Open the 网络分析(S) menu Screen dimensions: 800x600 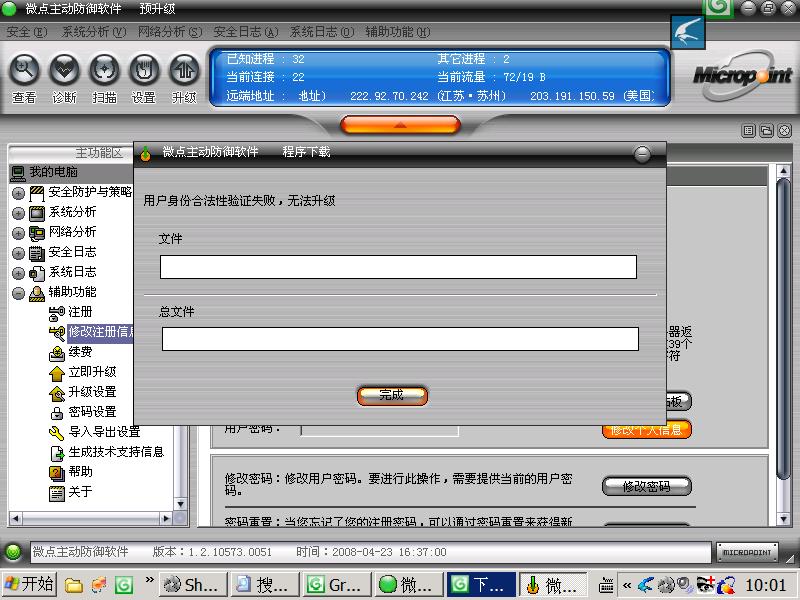pos(170,32)
